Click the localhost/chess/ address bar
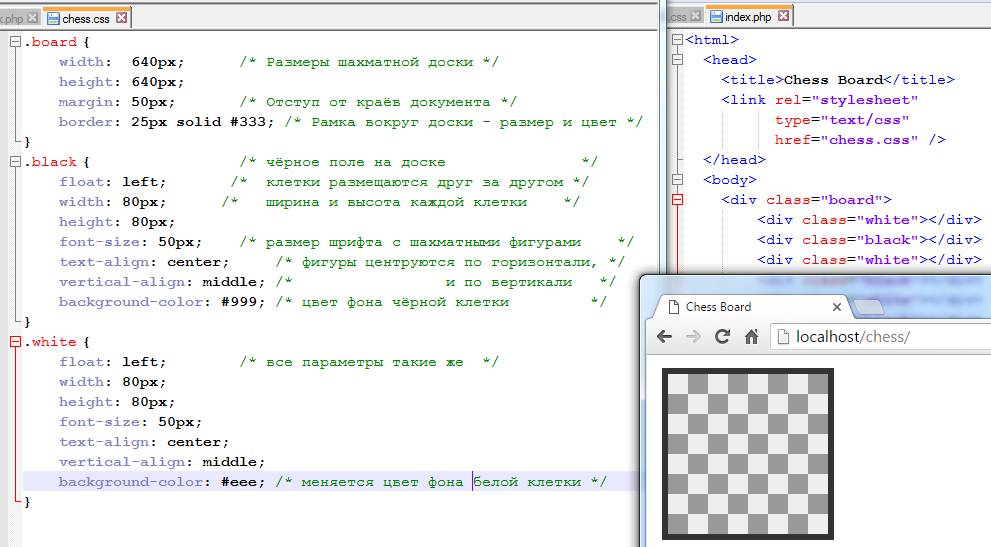The image size is (991, 547). (x=880, y=337)
